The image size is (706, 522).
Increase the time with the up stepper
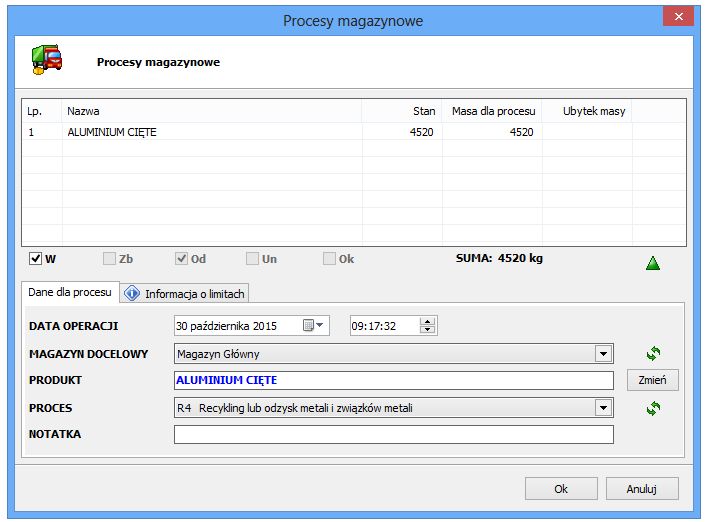(x=429, y=321)
